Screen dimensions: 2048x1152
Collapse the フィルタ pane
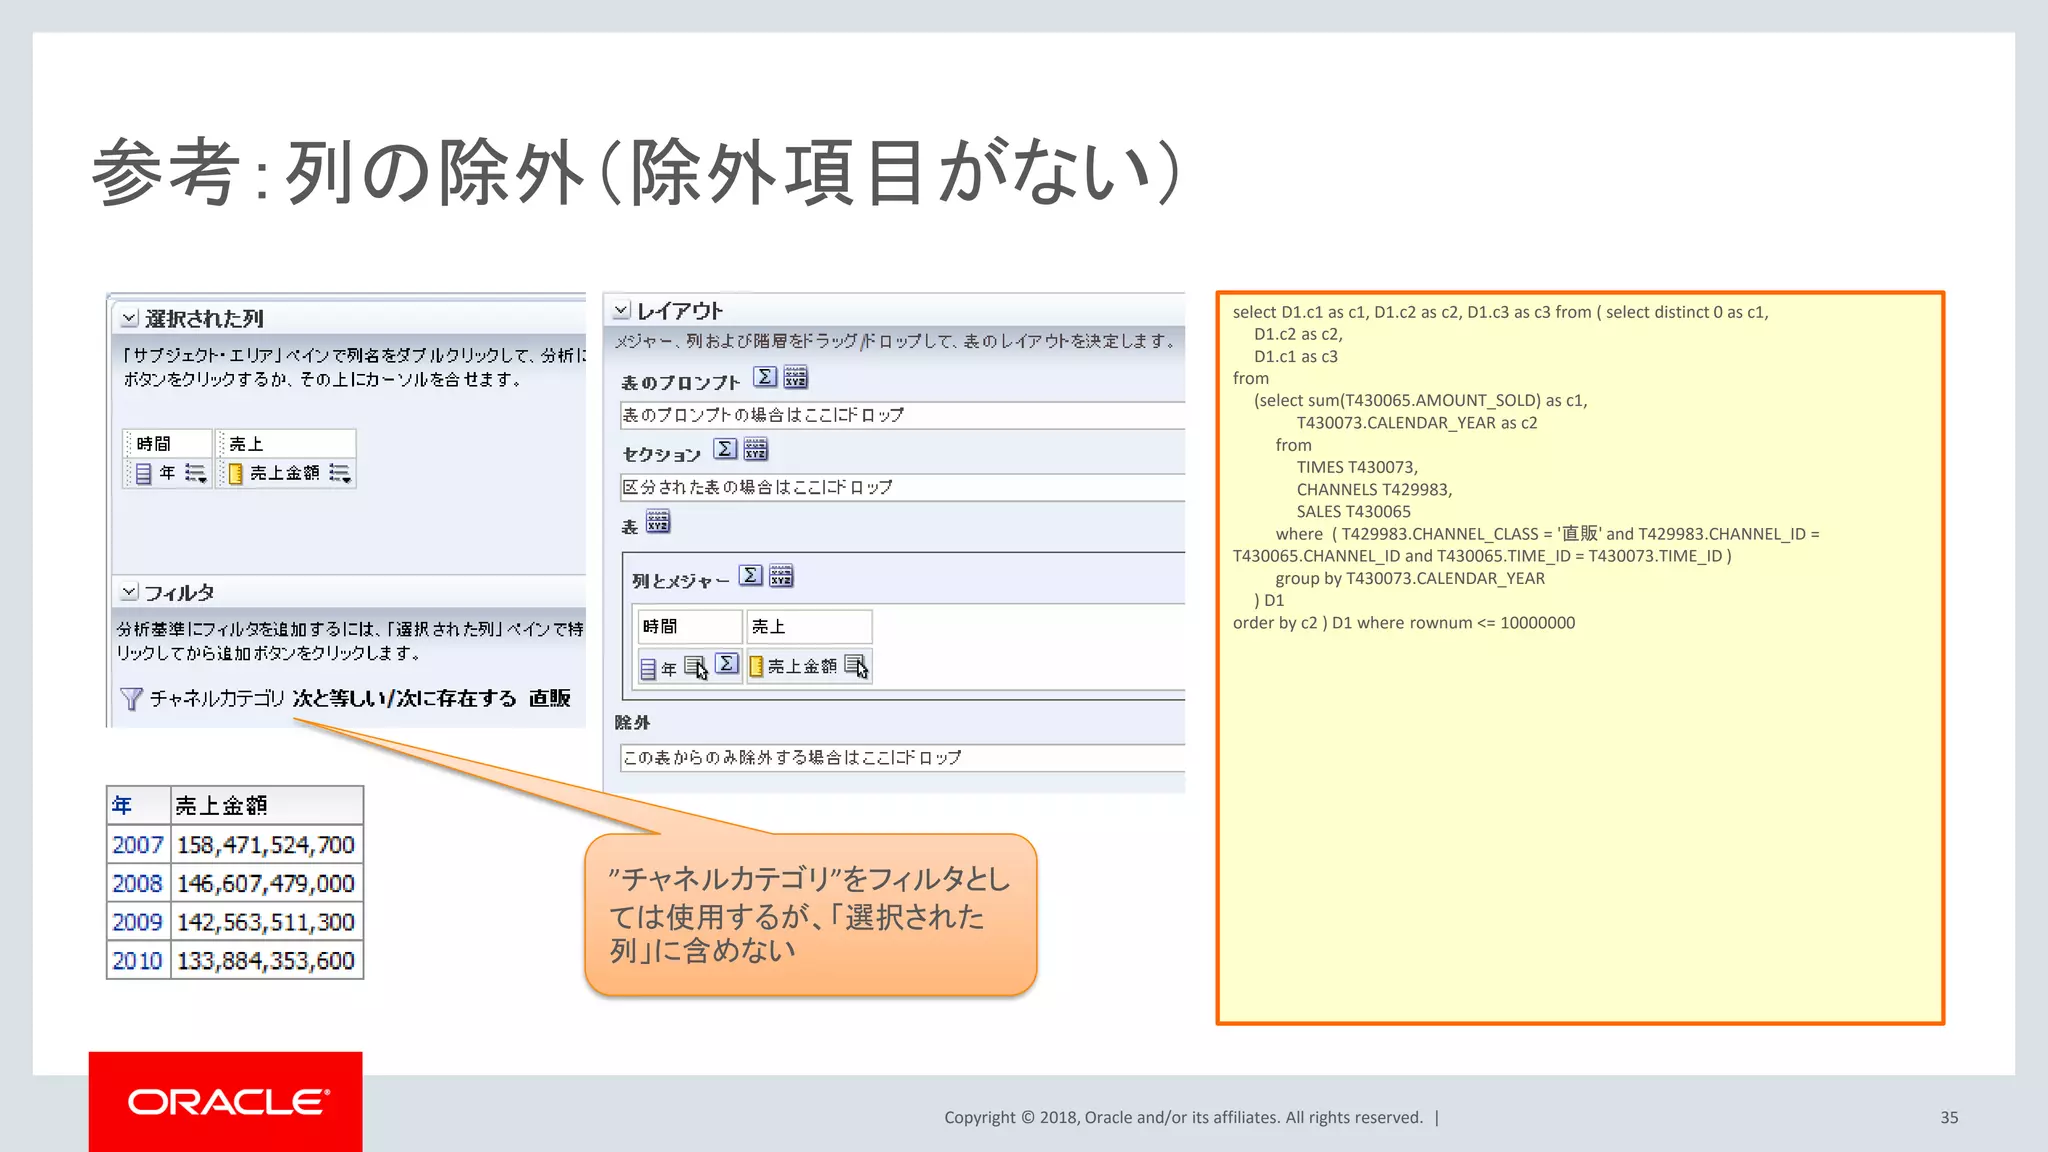[x=129, y=592]
